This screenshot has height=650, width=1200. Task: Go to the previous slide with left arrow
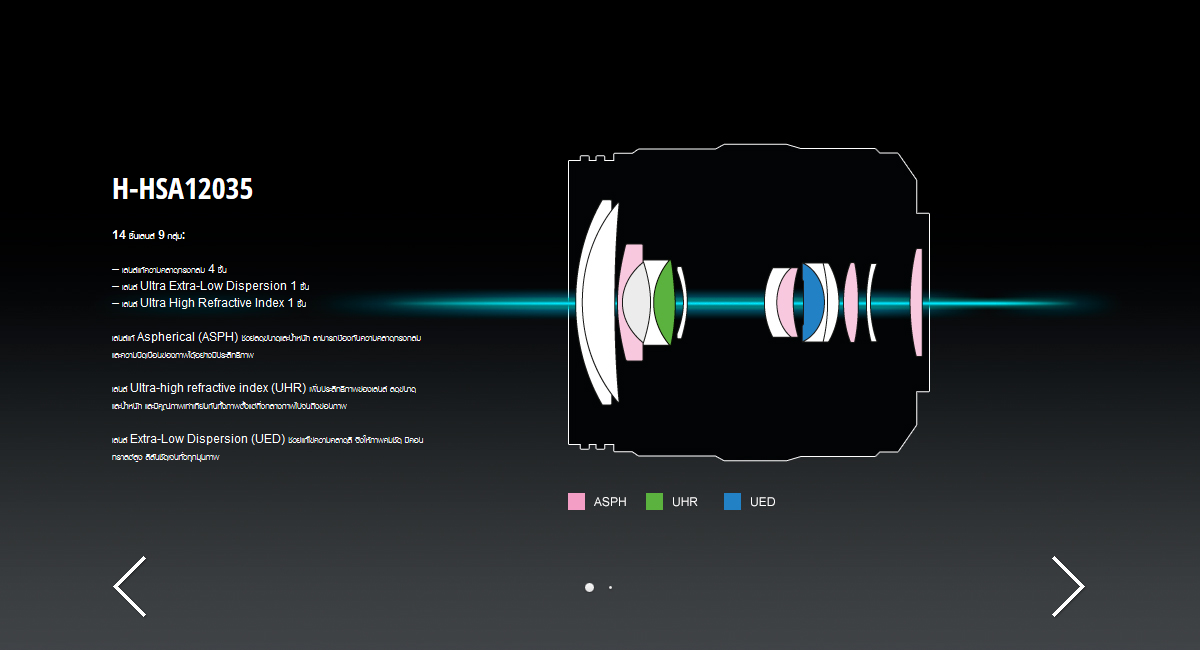[130, 586]
